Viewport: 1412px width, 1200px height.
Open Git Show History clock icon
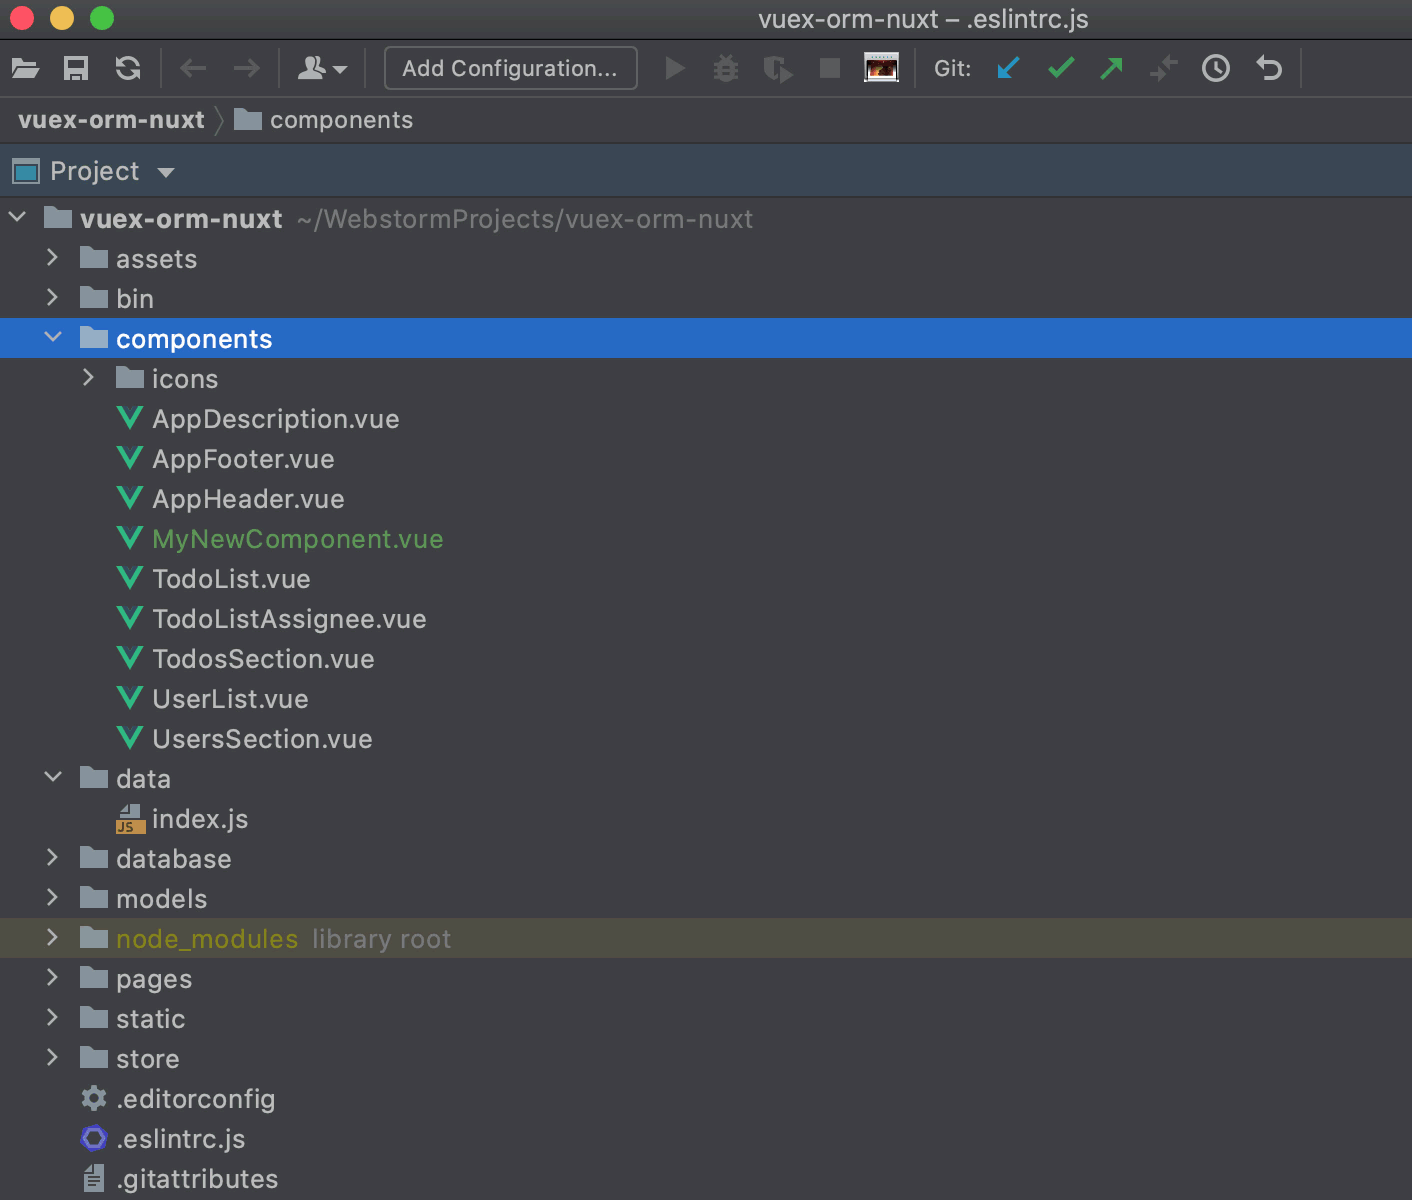(1215, 68)
